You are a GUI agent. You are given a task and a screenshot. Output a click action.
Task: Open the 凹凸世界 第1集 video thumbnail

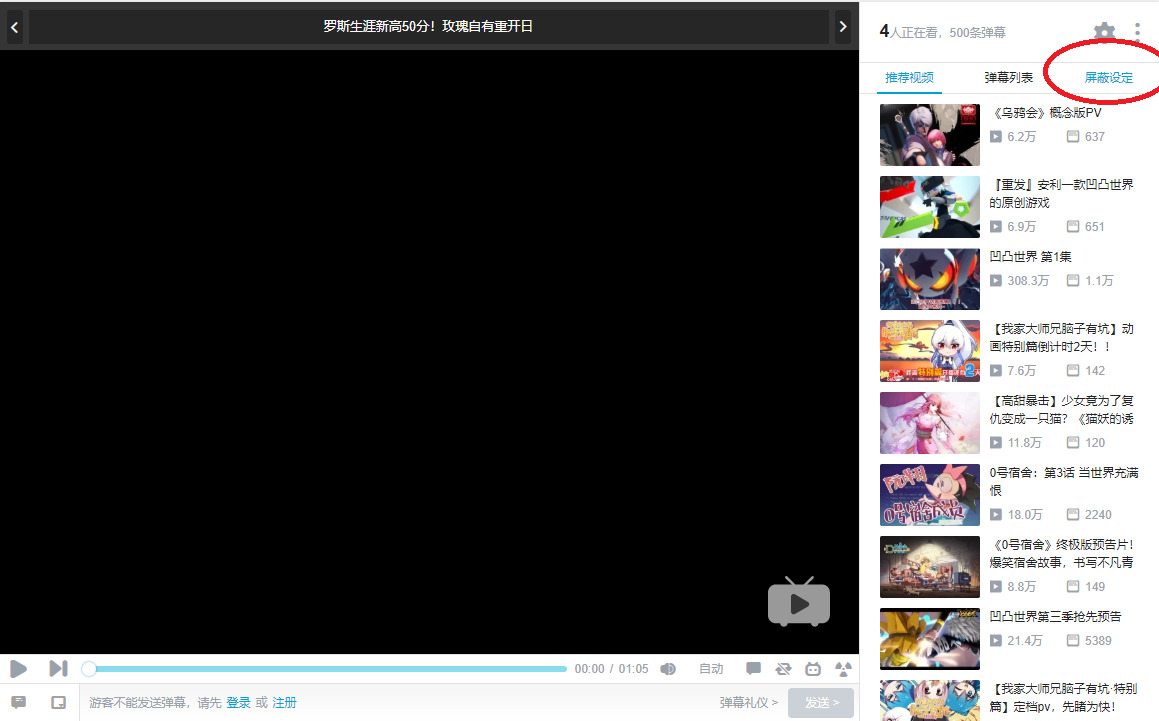point(929,279)
